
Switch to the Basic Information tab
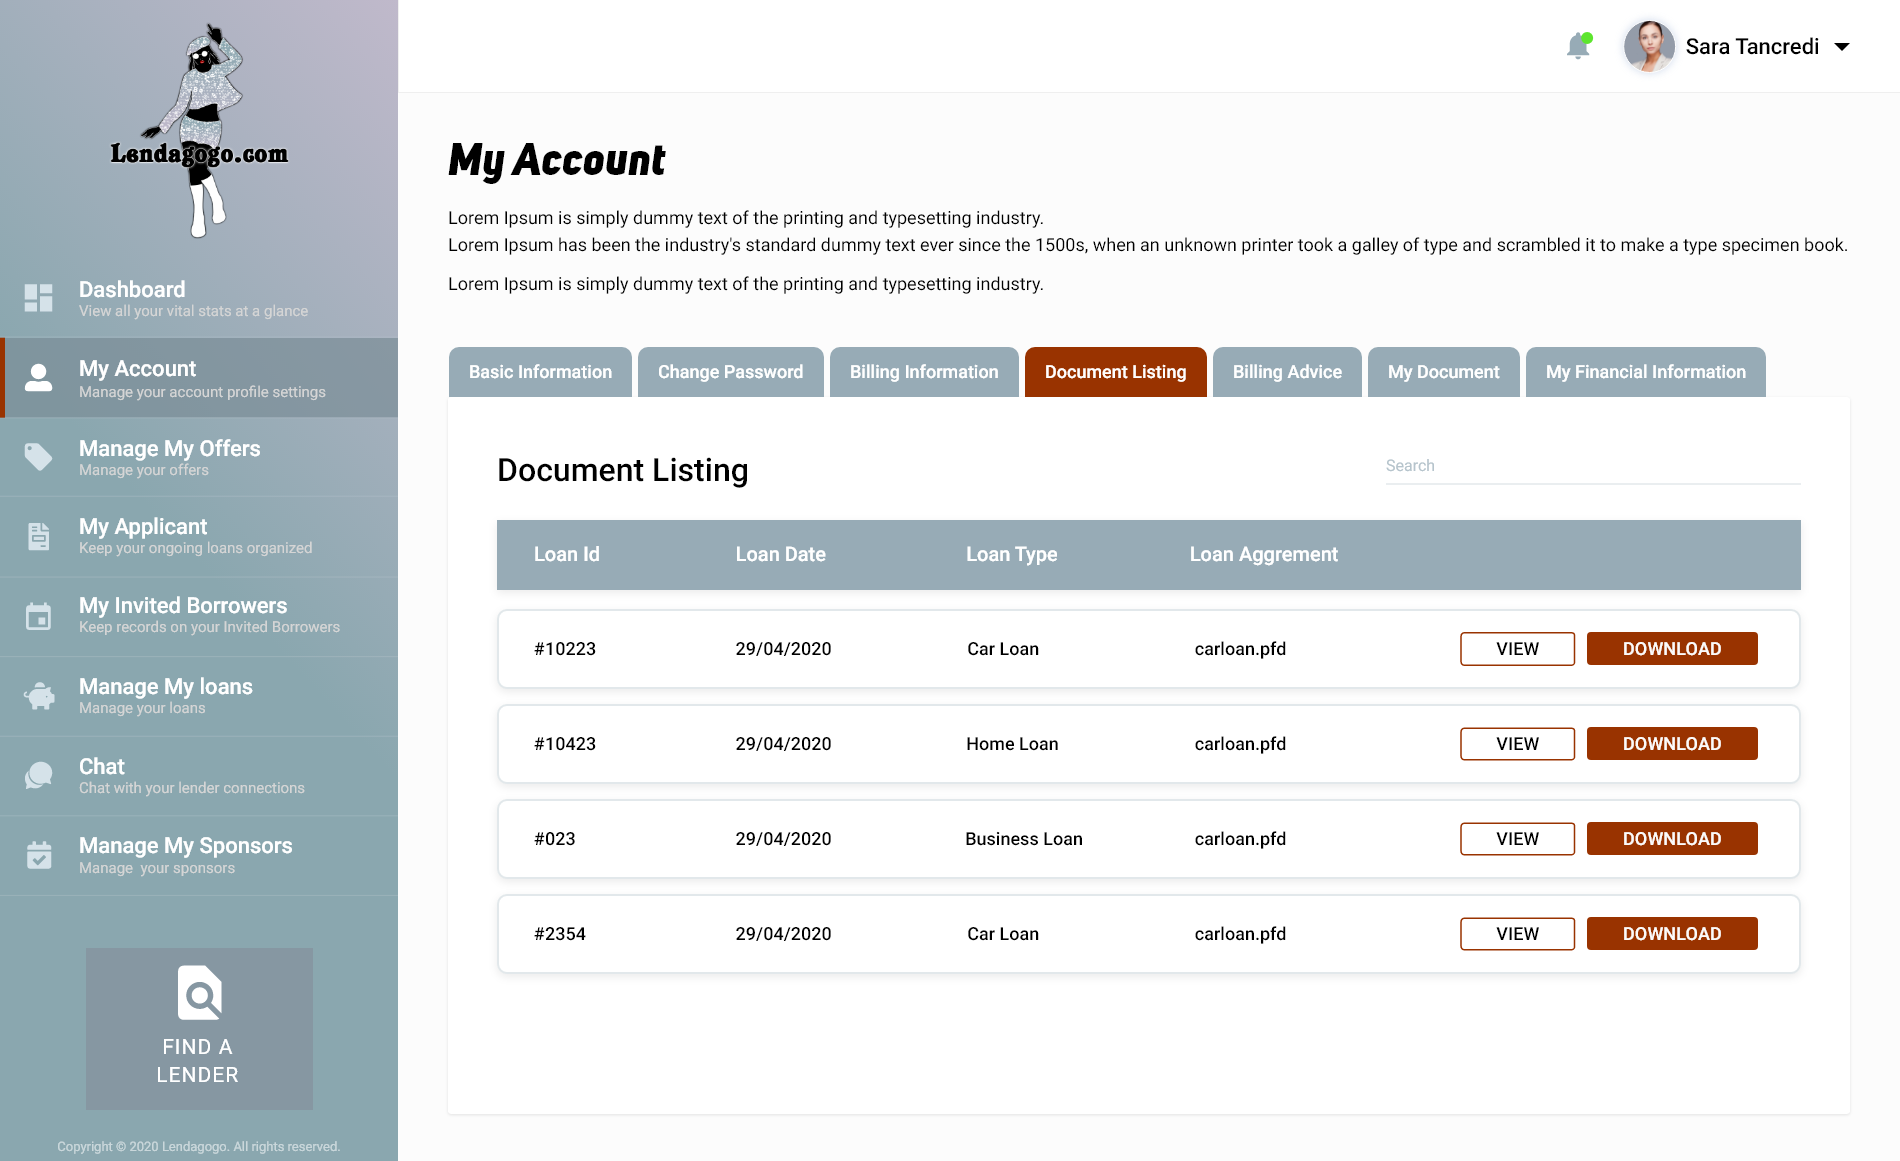pyautogui.click(x=540, y=372)
